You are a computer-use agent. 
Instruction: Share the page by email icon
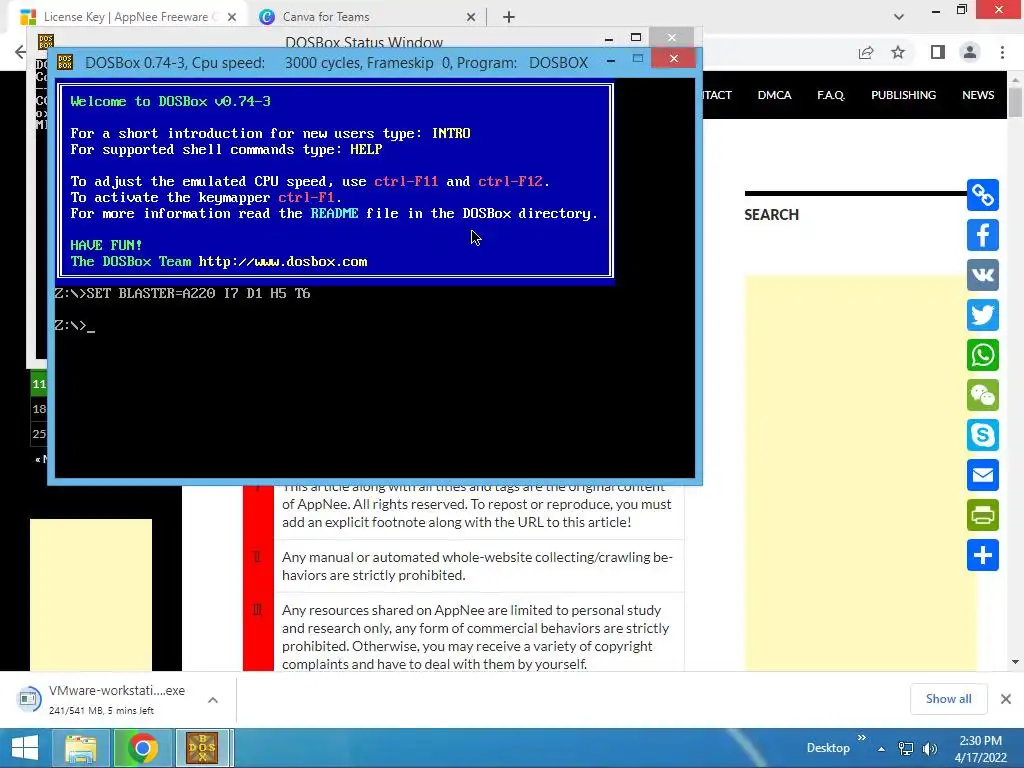(982, 475)
